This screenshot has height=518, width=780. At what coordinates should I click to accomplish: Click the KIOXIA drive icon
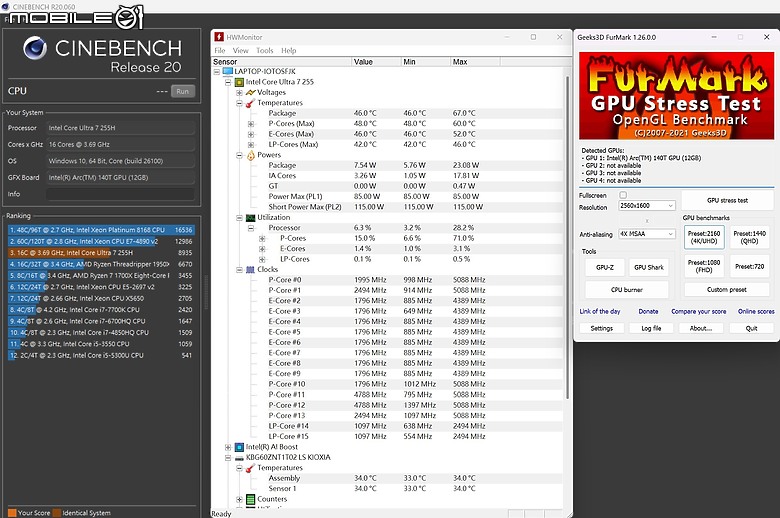click(x=239, y=457)
